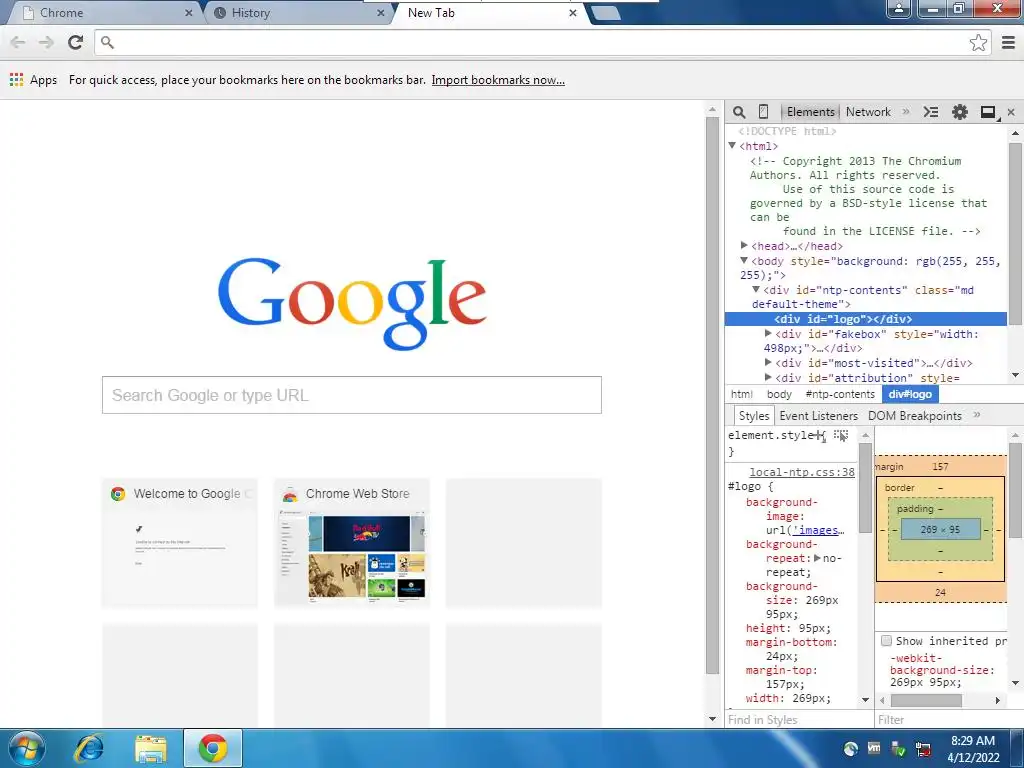Go back in browser history
Screen dimensions: 1024x768
pos(18,42)
